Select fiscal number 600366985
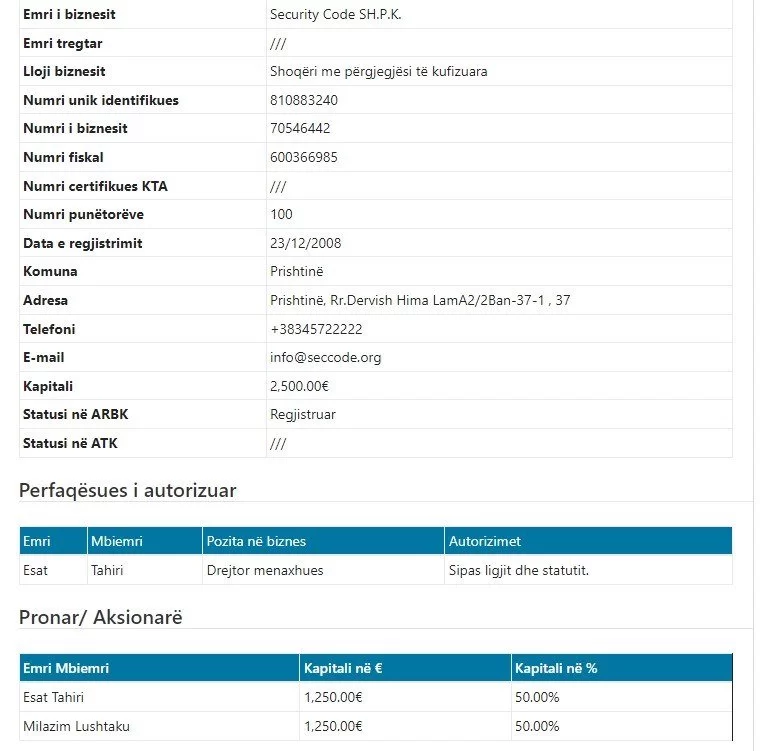Viewport: 760px width, 751px height. (x=304, y=158)
